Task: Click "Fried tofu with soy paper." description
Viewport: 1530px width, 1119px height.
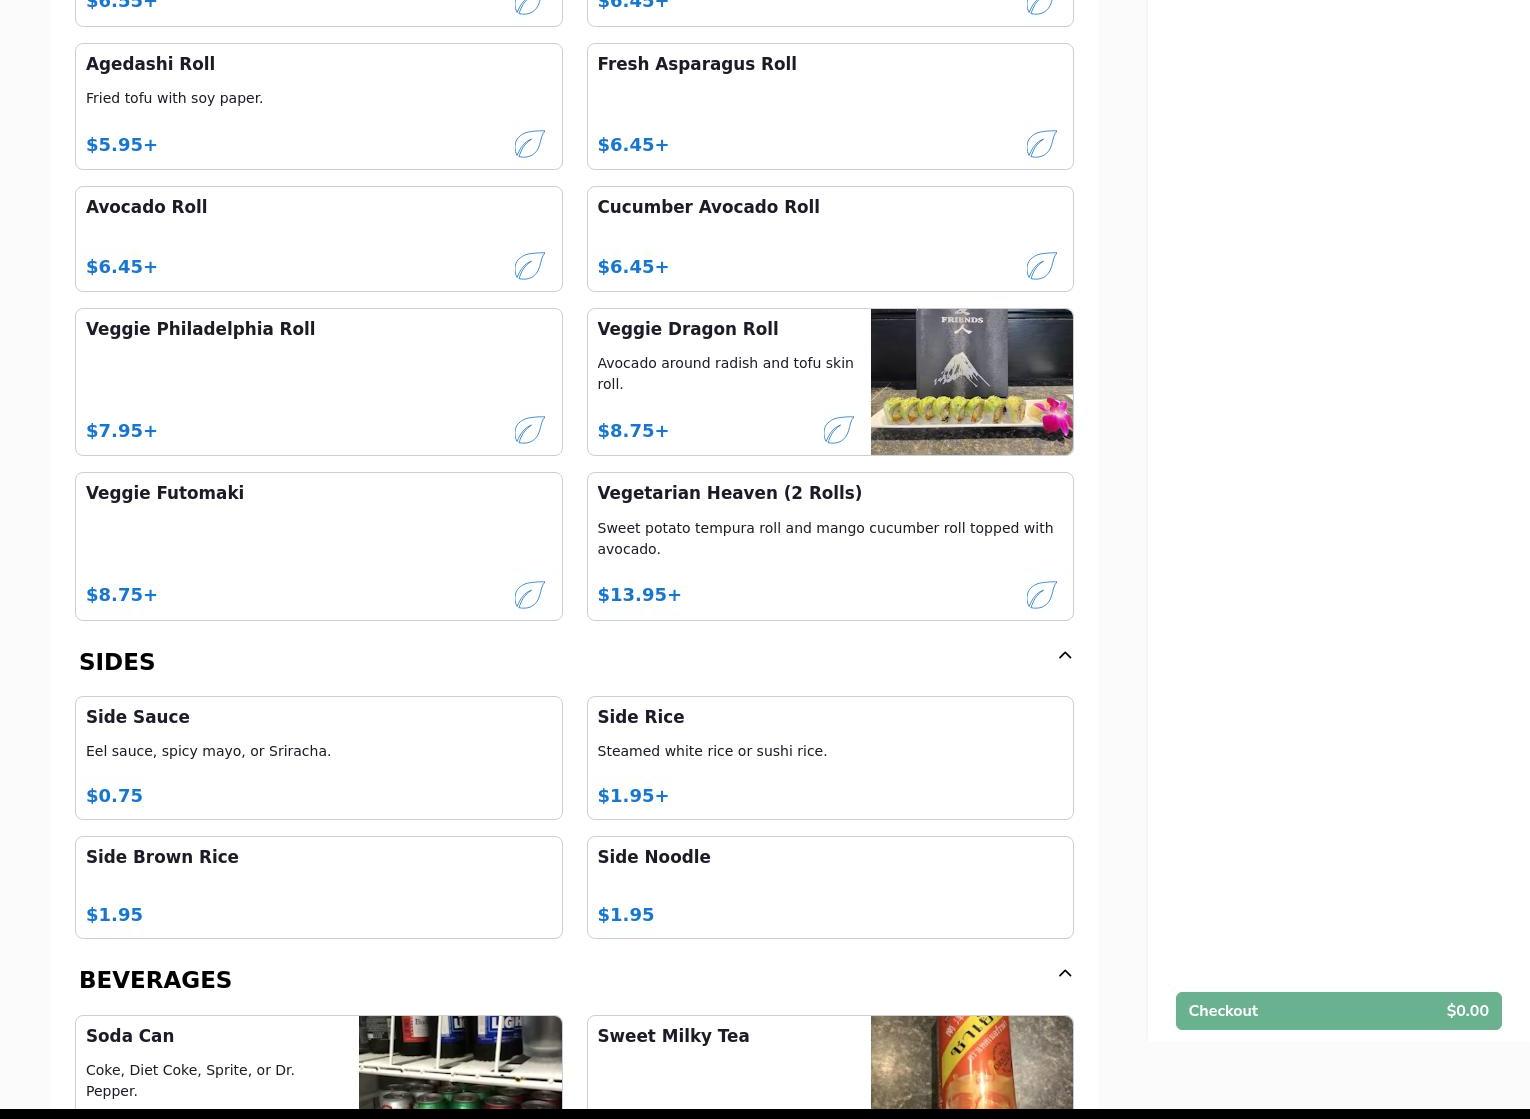Action: coord(174,98)
